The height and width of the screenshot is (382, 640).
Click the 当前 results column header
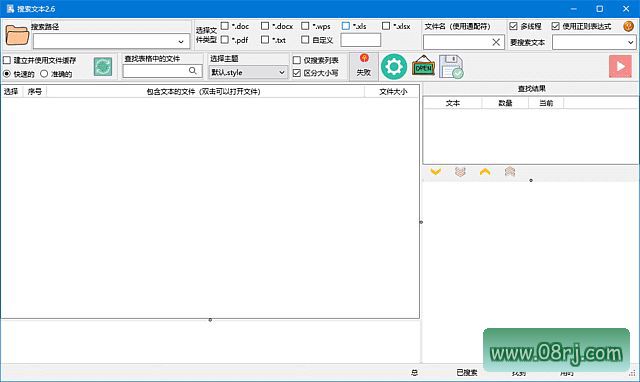pos(546,103)
